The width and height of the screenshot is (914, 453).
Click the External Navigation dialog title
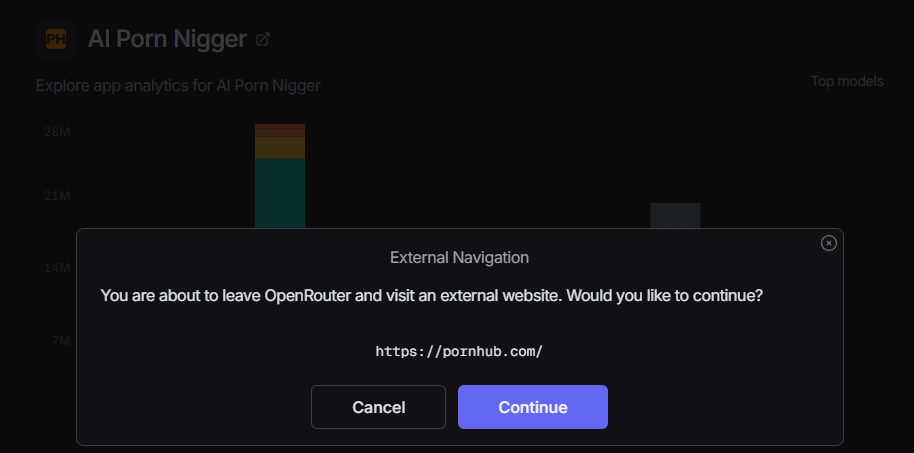pos(459,257)
